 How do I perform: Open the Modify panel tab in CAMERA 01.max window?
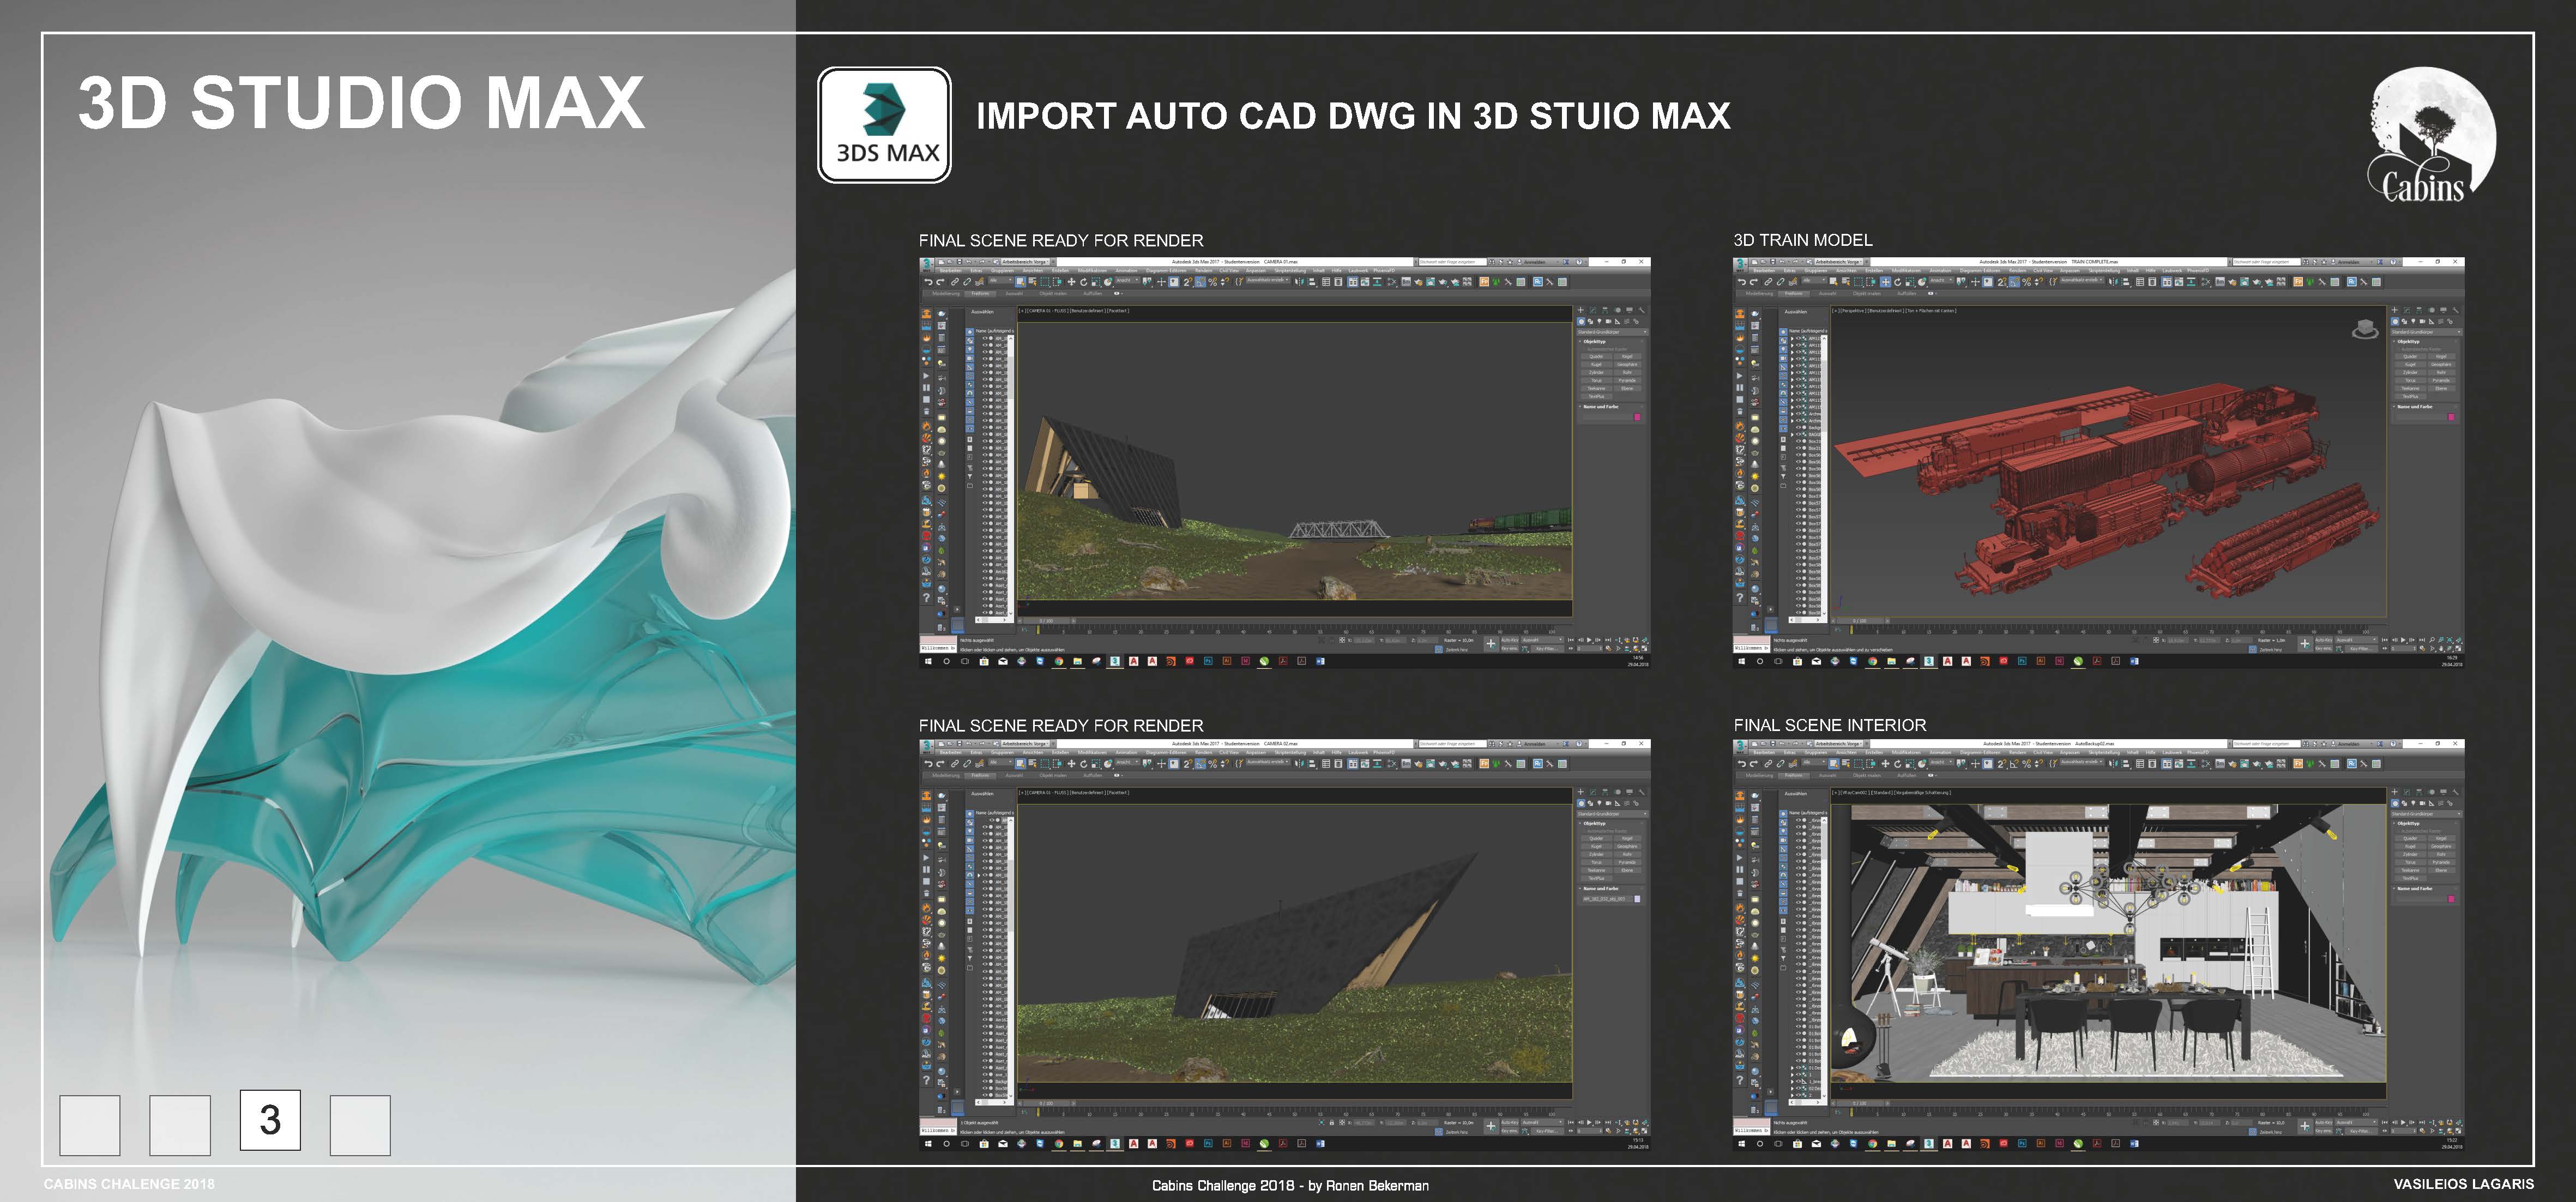point(1593,310)
